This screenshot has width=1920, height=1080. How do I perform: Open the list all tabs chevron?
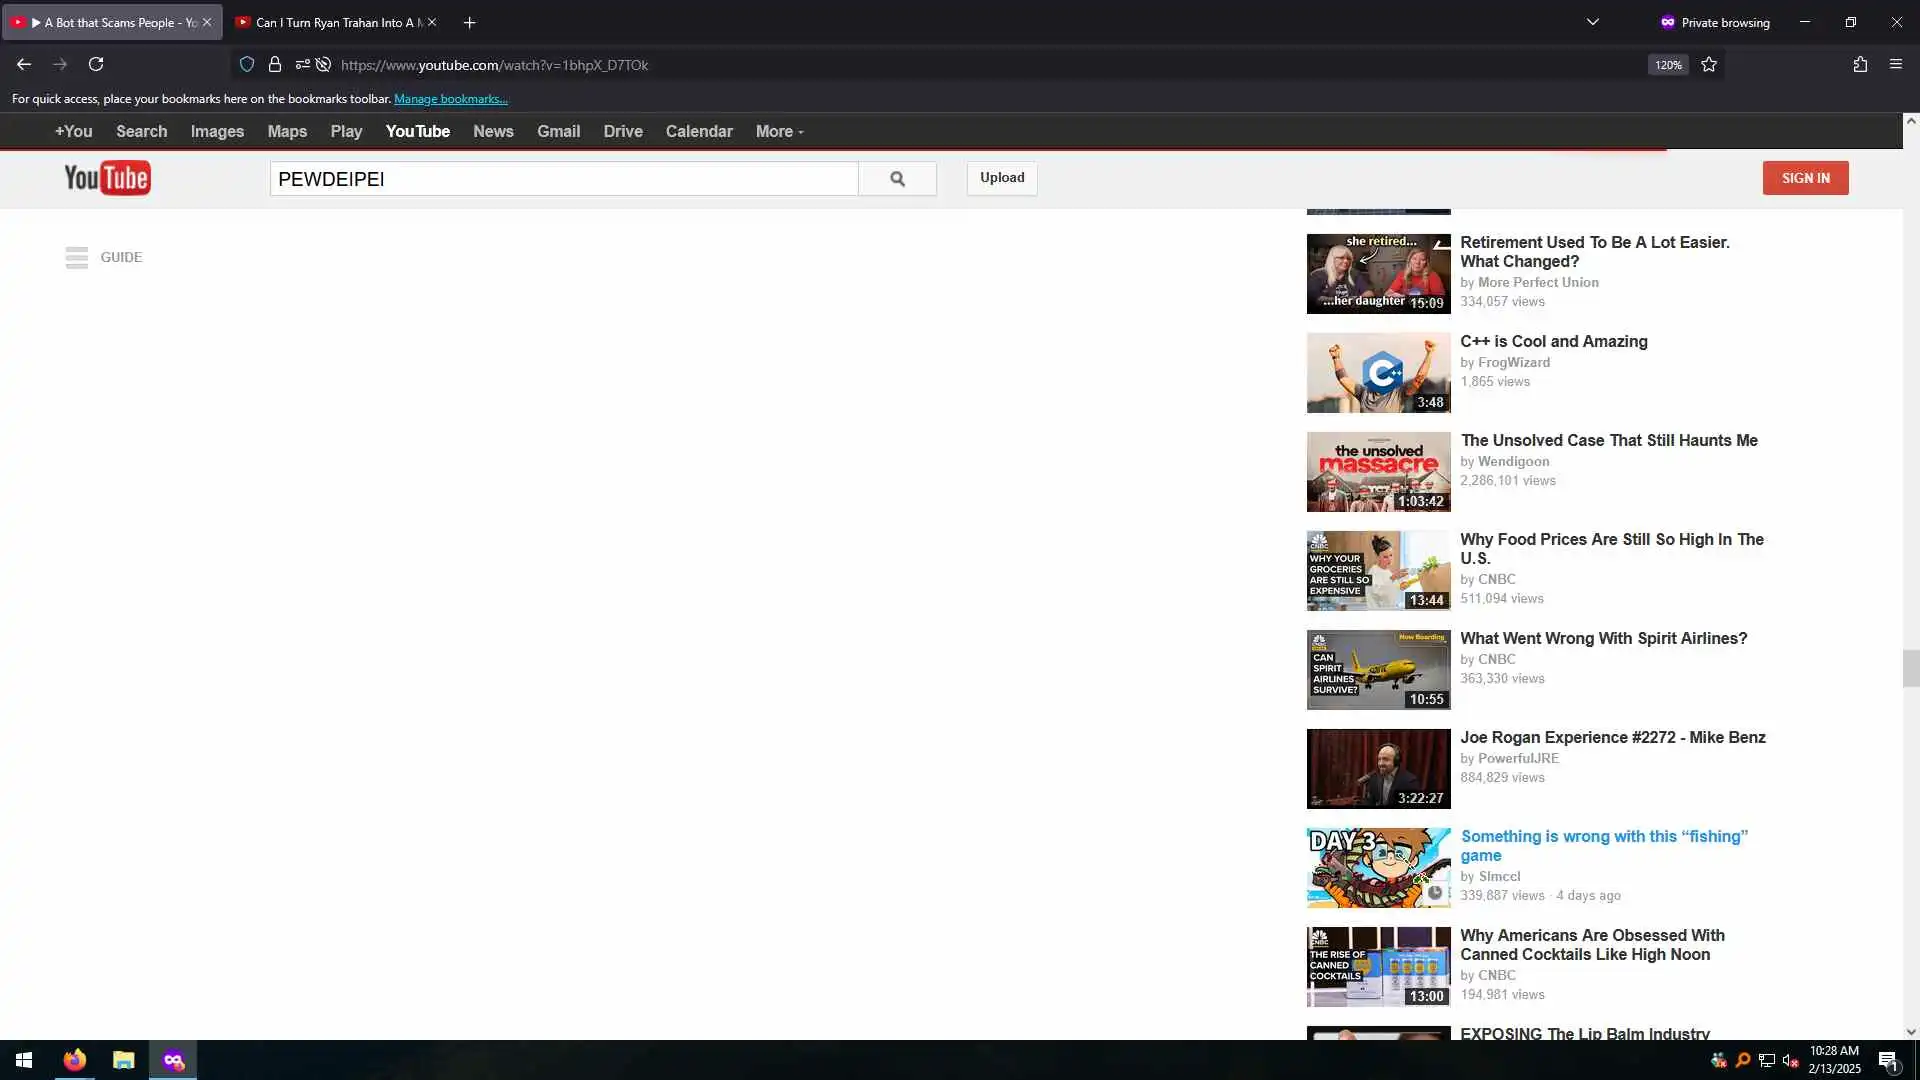1593,22
